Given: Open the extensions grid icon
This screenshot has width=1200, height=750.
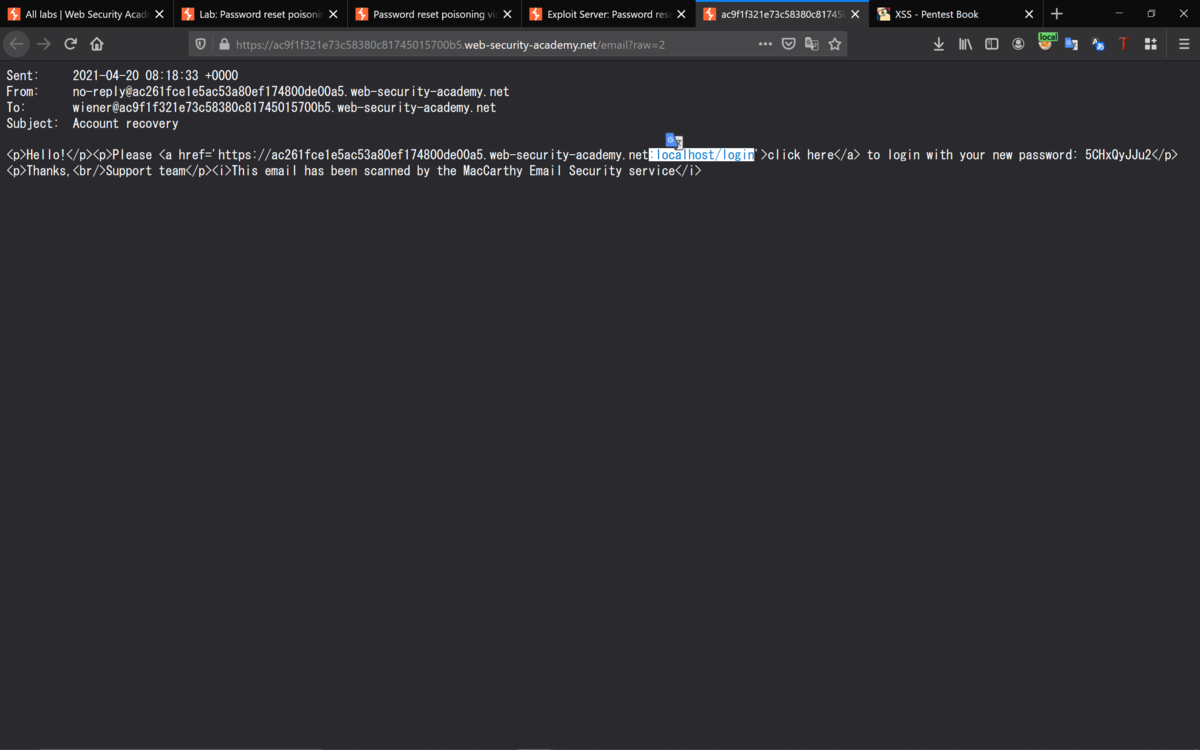Looking at the screenshot, I should pyautogui.click(x=1151, y=44).
